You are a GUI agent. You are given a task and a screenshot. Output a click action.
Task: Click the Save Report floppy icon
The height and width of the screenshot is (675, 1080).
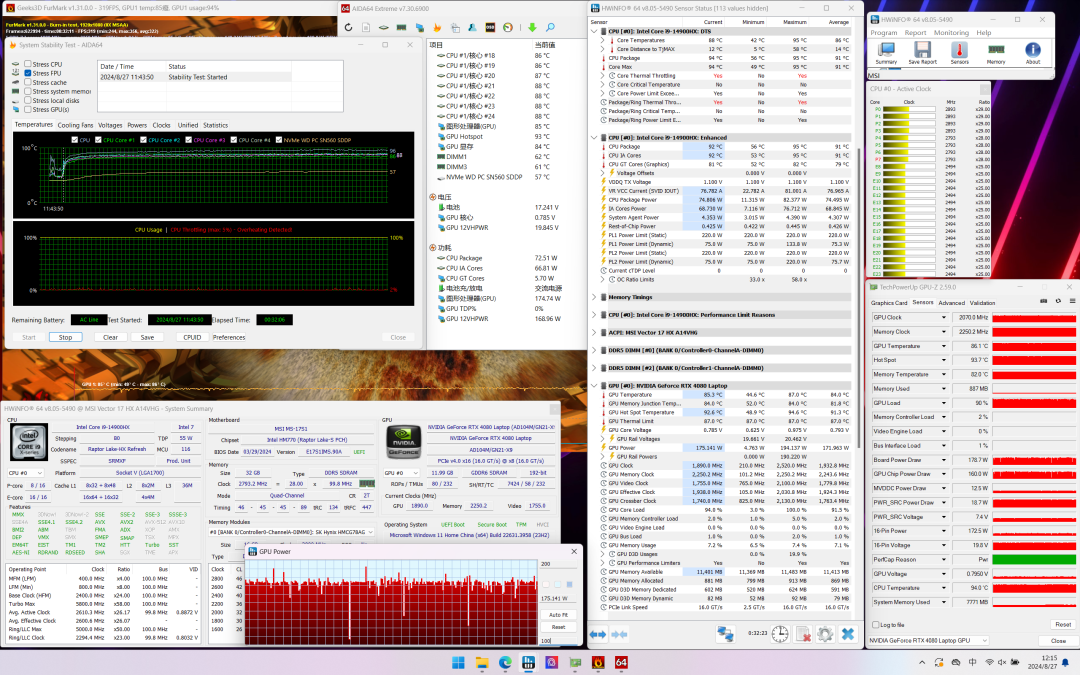[922, 50]
